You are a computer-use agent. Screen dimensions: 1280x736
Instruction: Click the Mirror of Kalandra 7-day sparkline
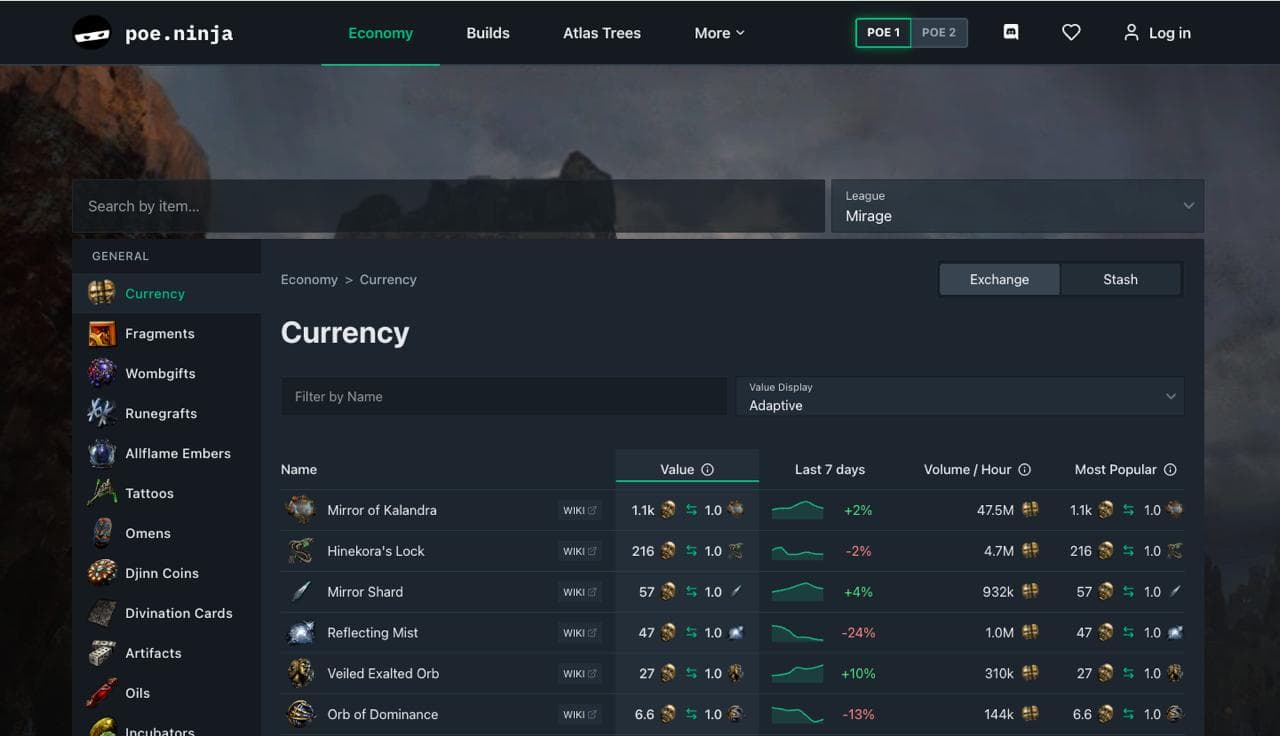click(x=798, y=510)
